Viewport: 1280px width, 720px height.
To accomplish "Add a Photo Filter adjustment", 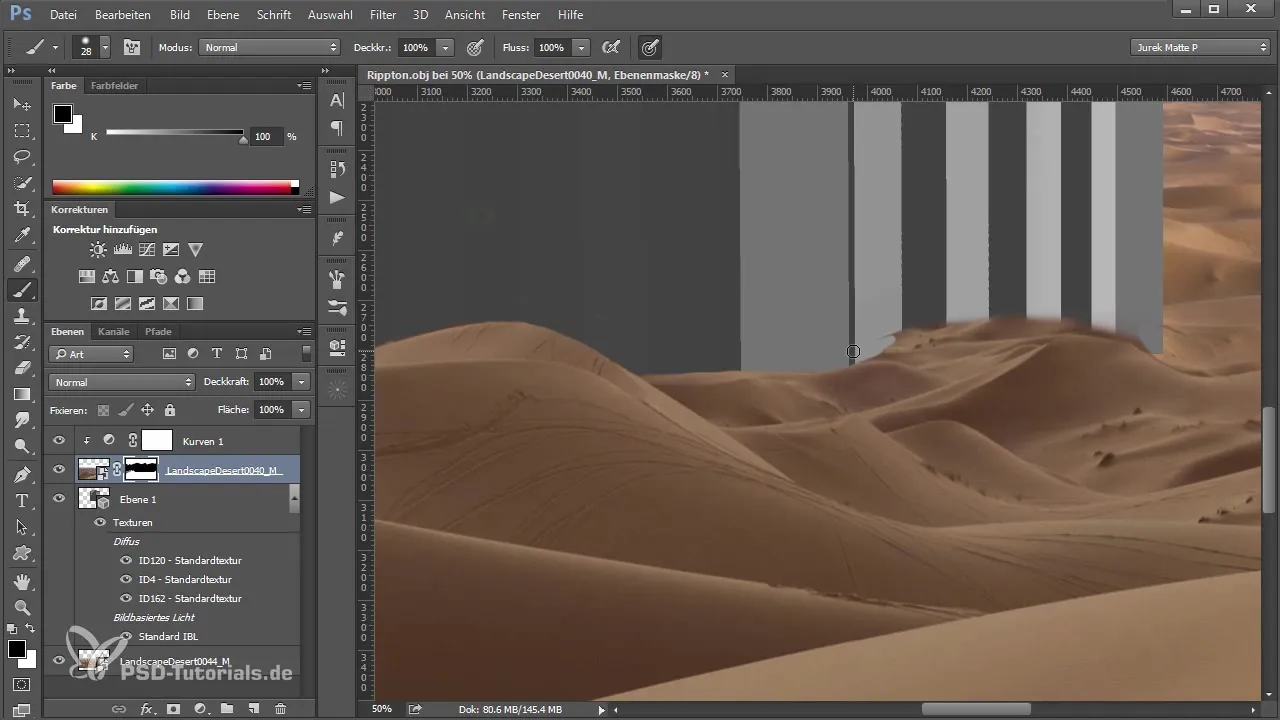I will pyautogui.click(x=158, y=277).
